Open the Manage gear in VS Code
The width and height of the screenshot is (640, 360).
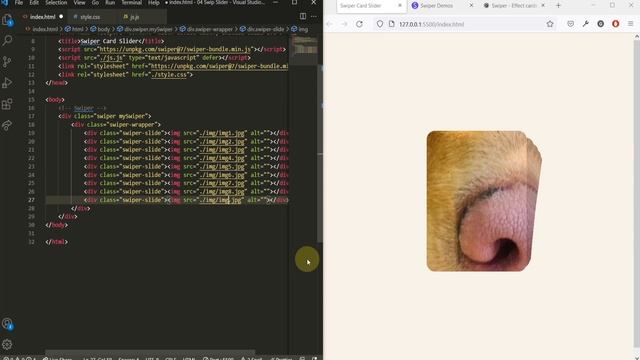pos(7,344)
